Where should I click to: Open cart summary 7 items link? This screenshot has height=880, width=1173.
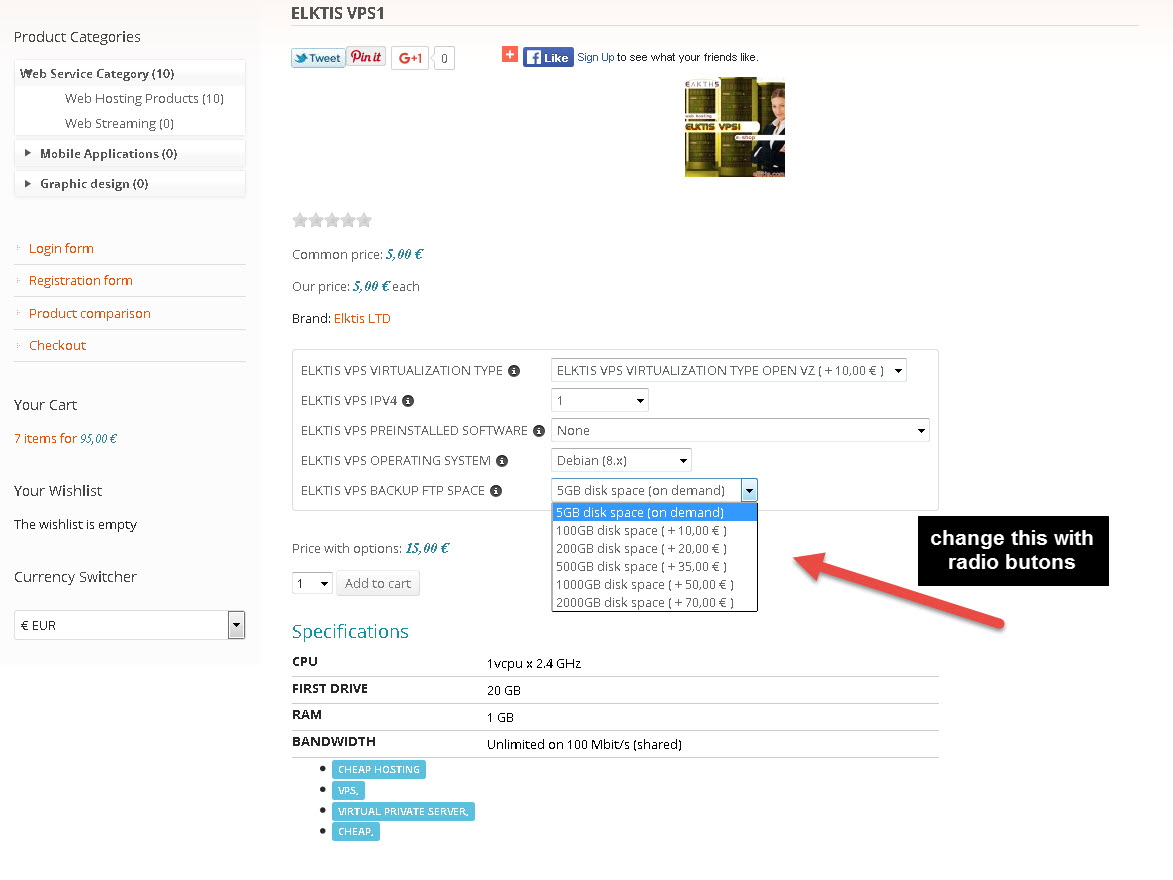[x=66, y=439]
